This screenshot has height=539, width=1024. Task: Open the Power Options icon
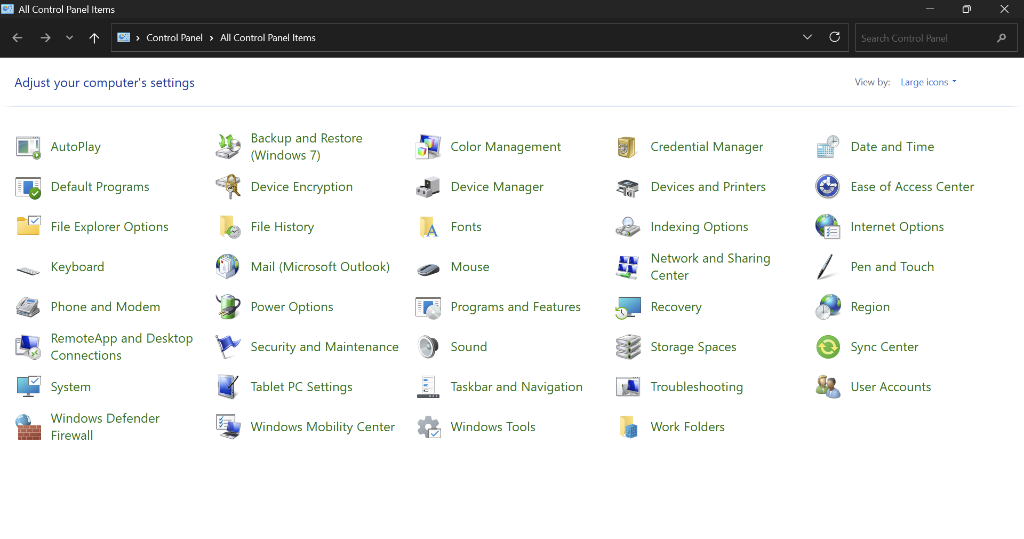228,307
